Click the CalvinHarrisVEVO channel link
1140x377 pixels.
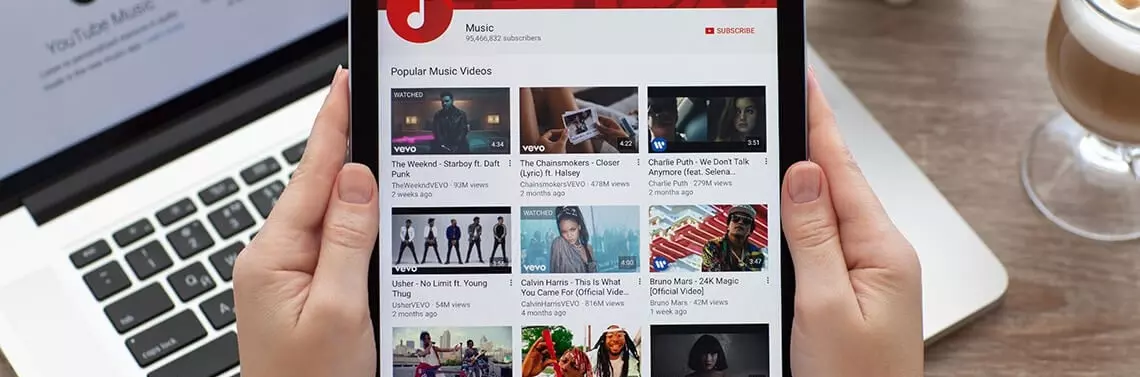(550, 303)
